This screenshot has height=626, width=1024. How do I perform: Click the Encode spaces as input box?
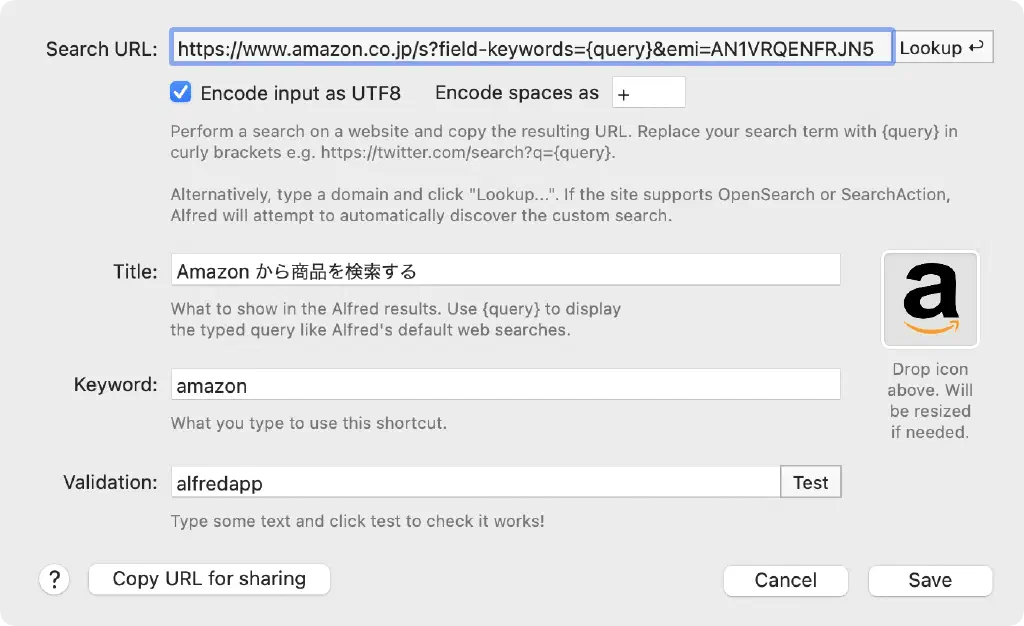[x=648, y=93]
